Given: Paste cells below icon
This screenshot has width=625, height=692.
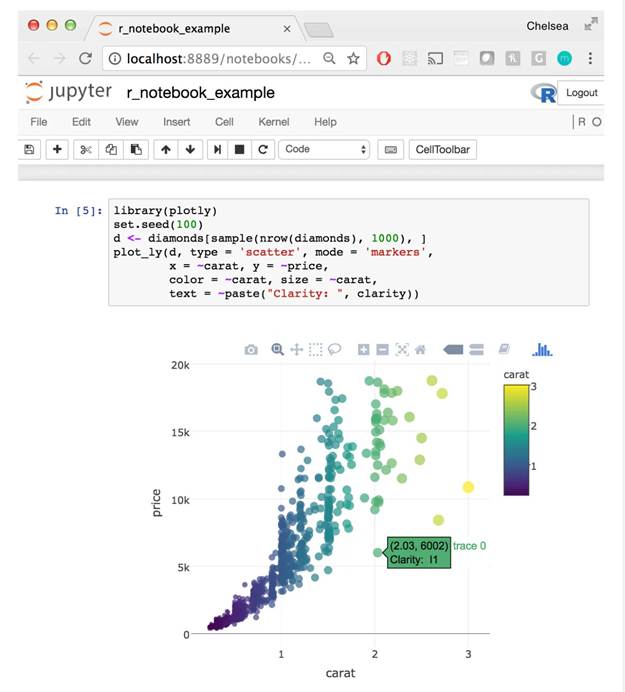Looking at the screenshot, I should [136, 149].
